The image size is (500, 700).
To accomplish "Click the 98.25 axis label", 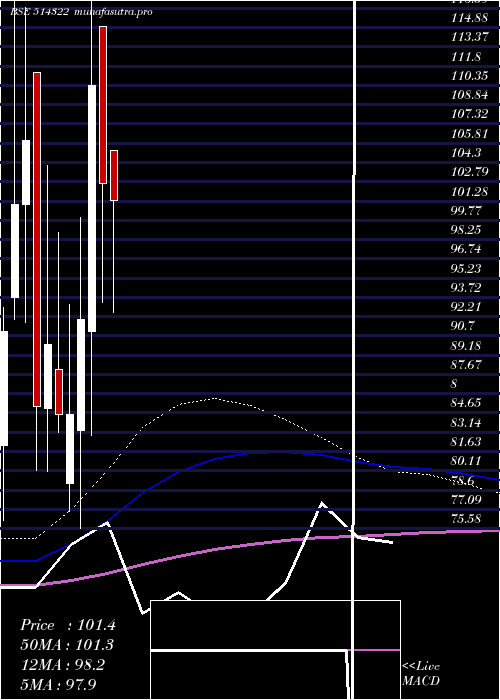I will pos(466,229).
